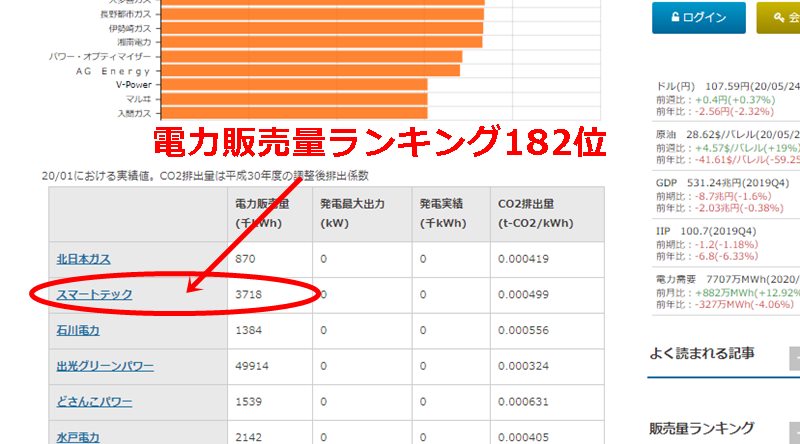Viewport: 800px width, 444px height.
Task: Click the value 3718 in スマートテック row
Action: (248, 295)
